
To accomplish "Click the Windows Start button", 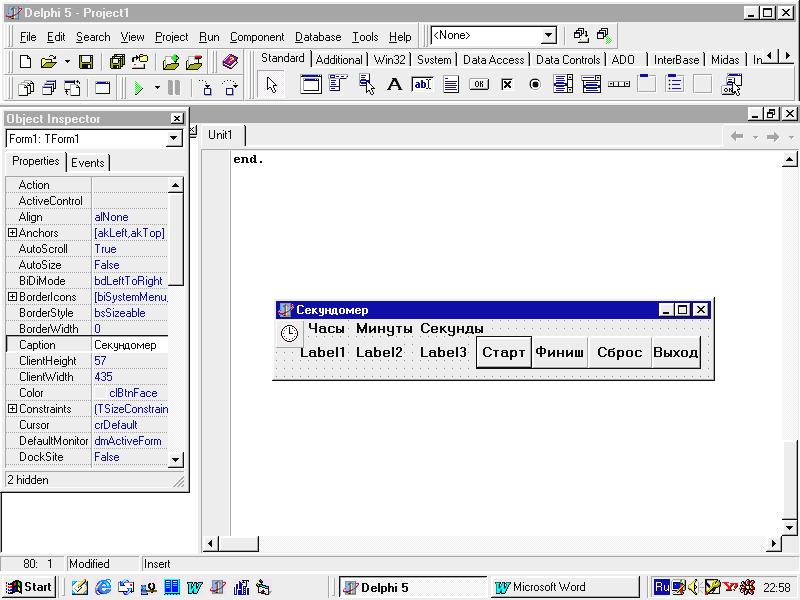I will click(29, 587).
